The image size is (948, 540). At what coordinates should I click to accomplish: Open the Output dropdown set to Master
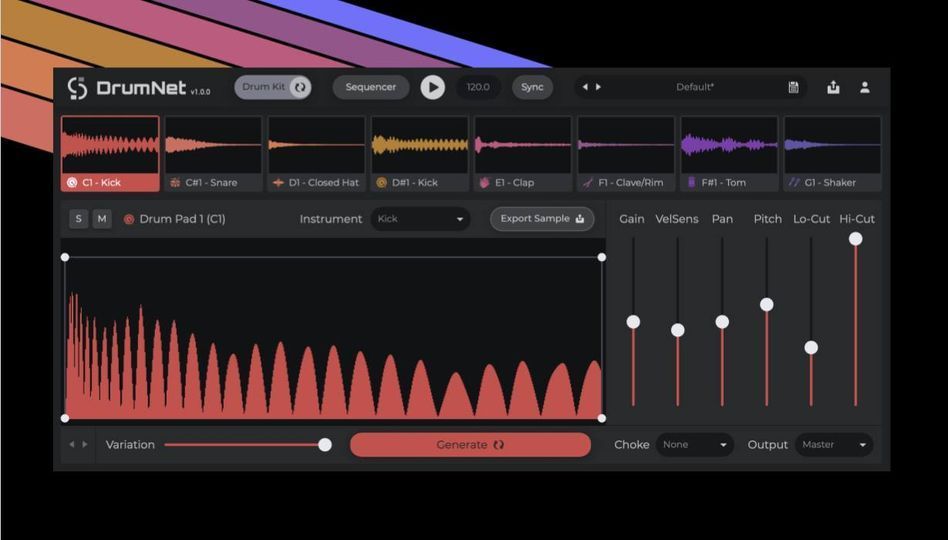(x=834, y=444)
